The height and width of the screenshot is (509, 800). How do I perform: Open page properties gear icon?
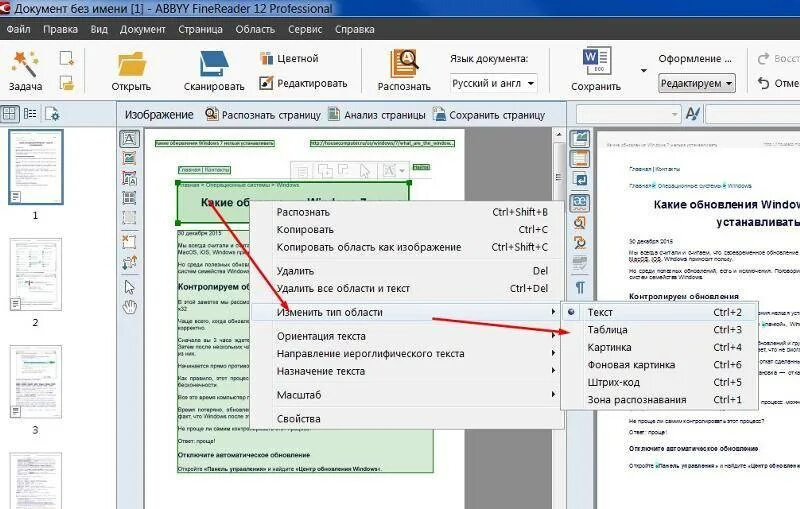(52, 114)
